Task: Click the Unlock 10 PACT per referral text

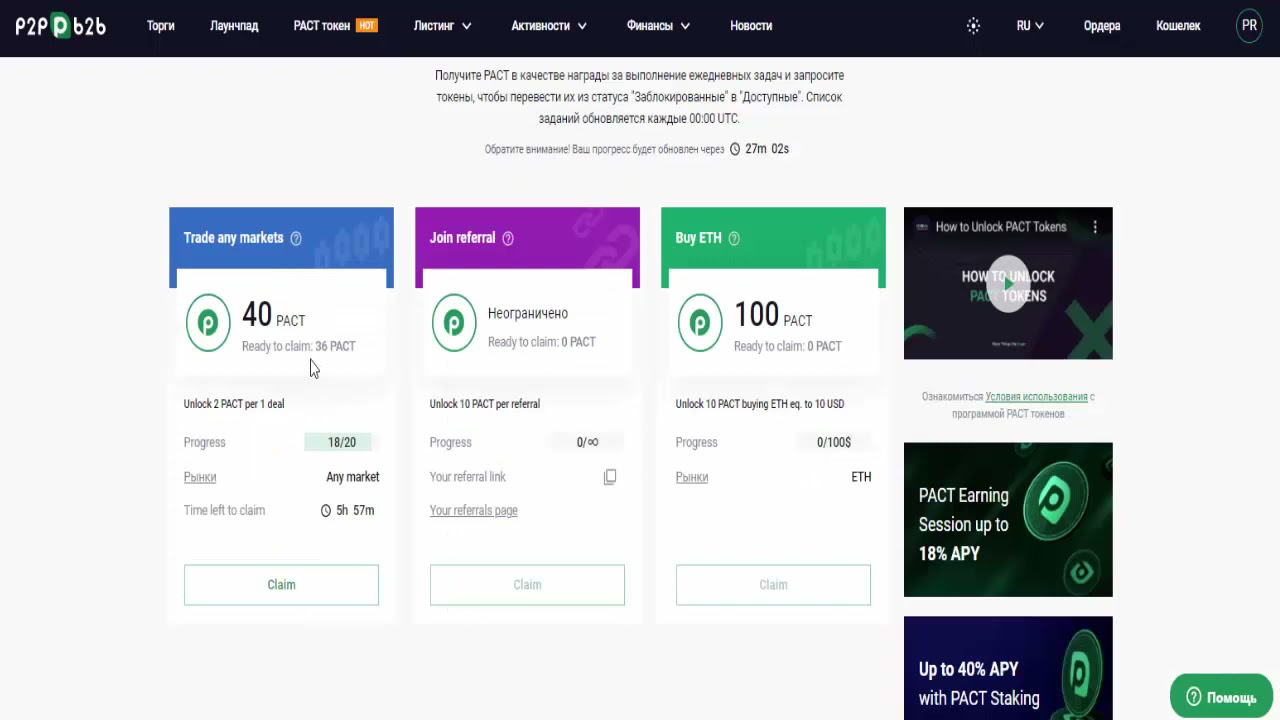Action: 485,404
